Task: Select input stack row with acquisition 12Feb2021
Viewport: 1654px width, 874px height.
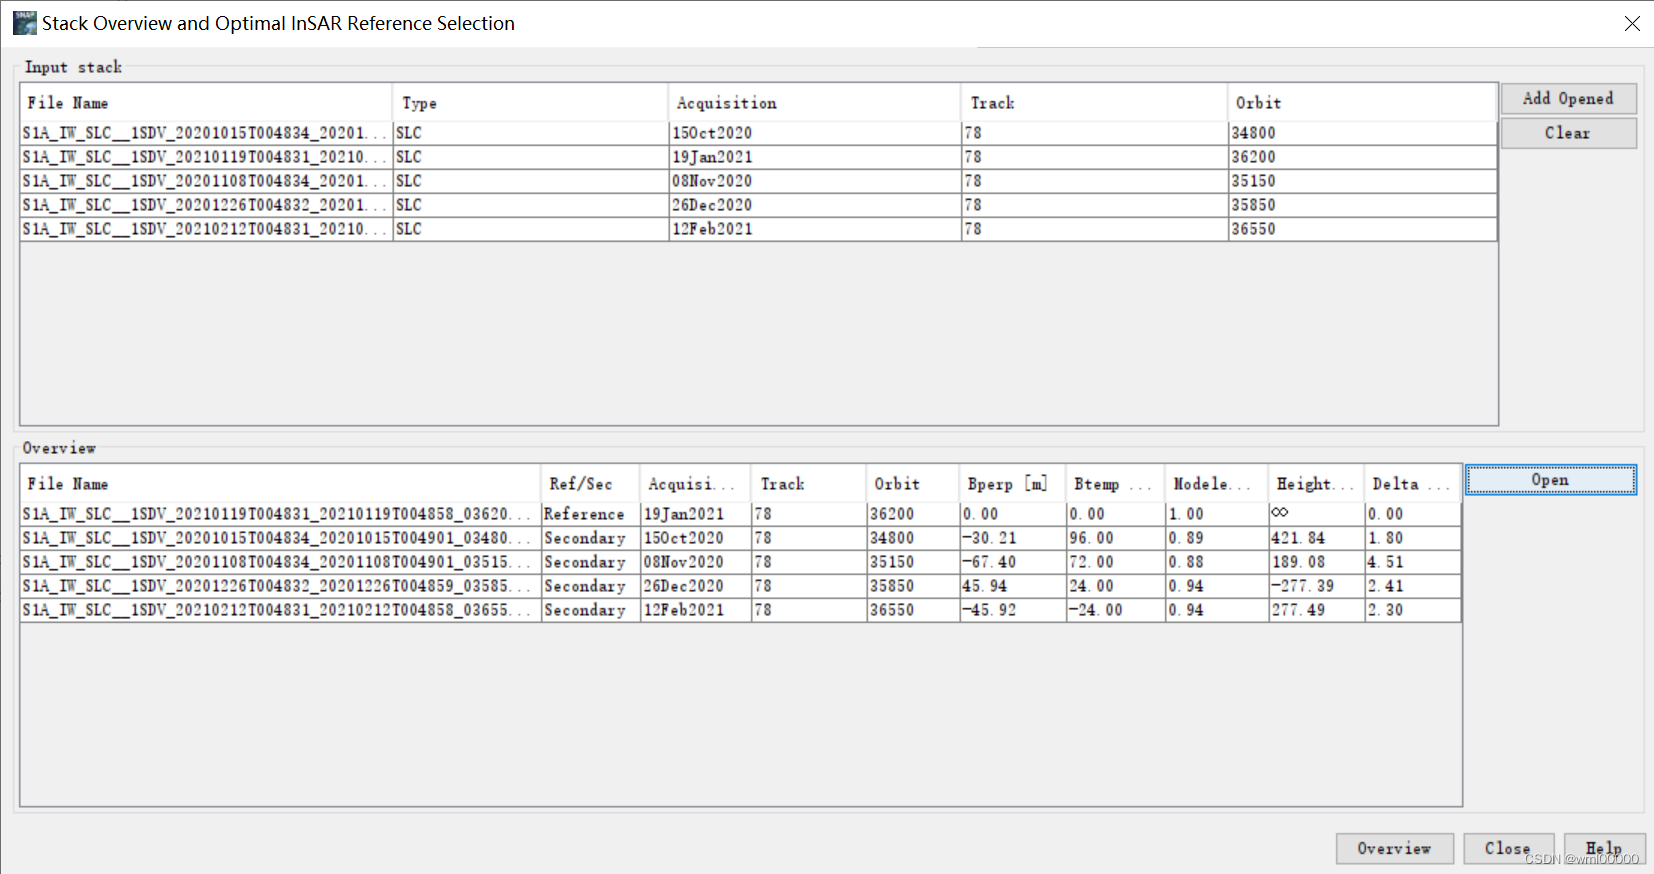Action: 759,229
